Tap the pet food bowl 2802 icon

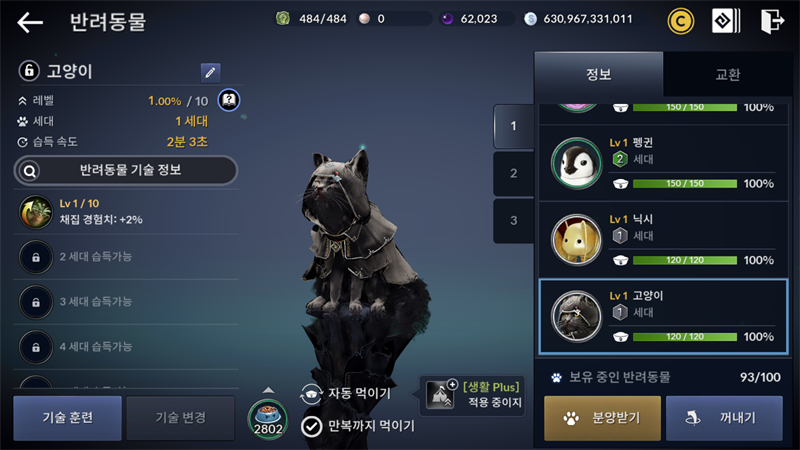tap(268, 419)
